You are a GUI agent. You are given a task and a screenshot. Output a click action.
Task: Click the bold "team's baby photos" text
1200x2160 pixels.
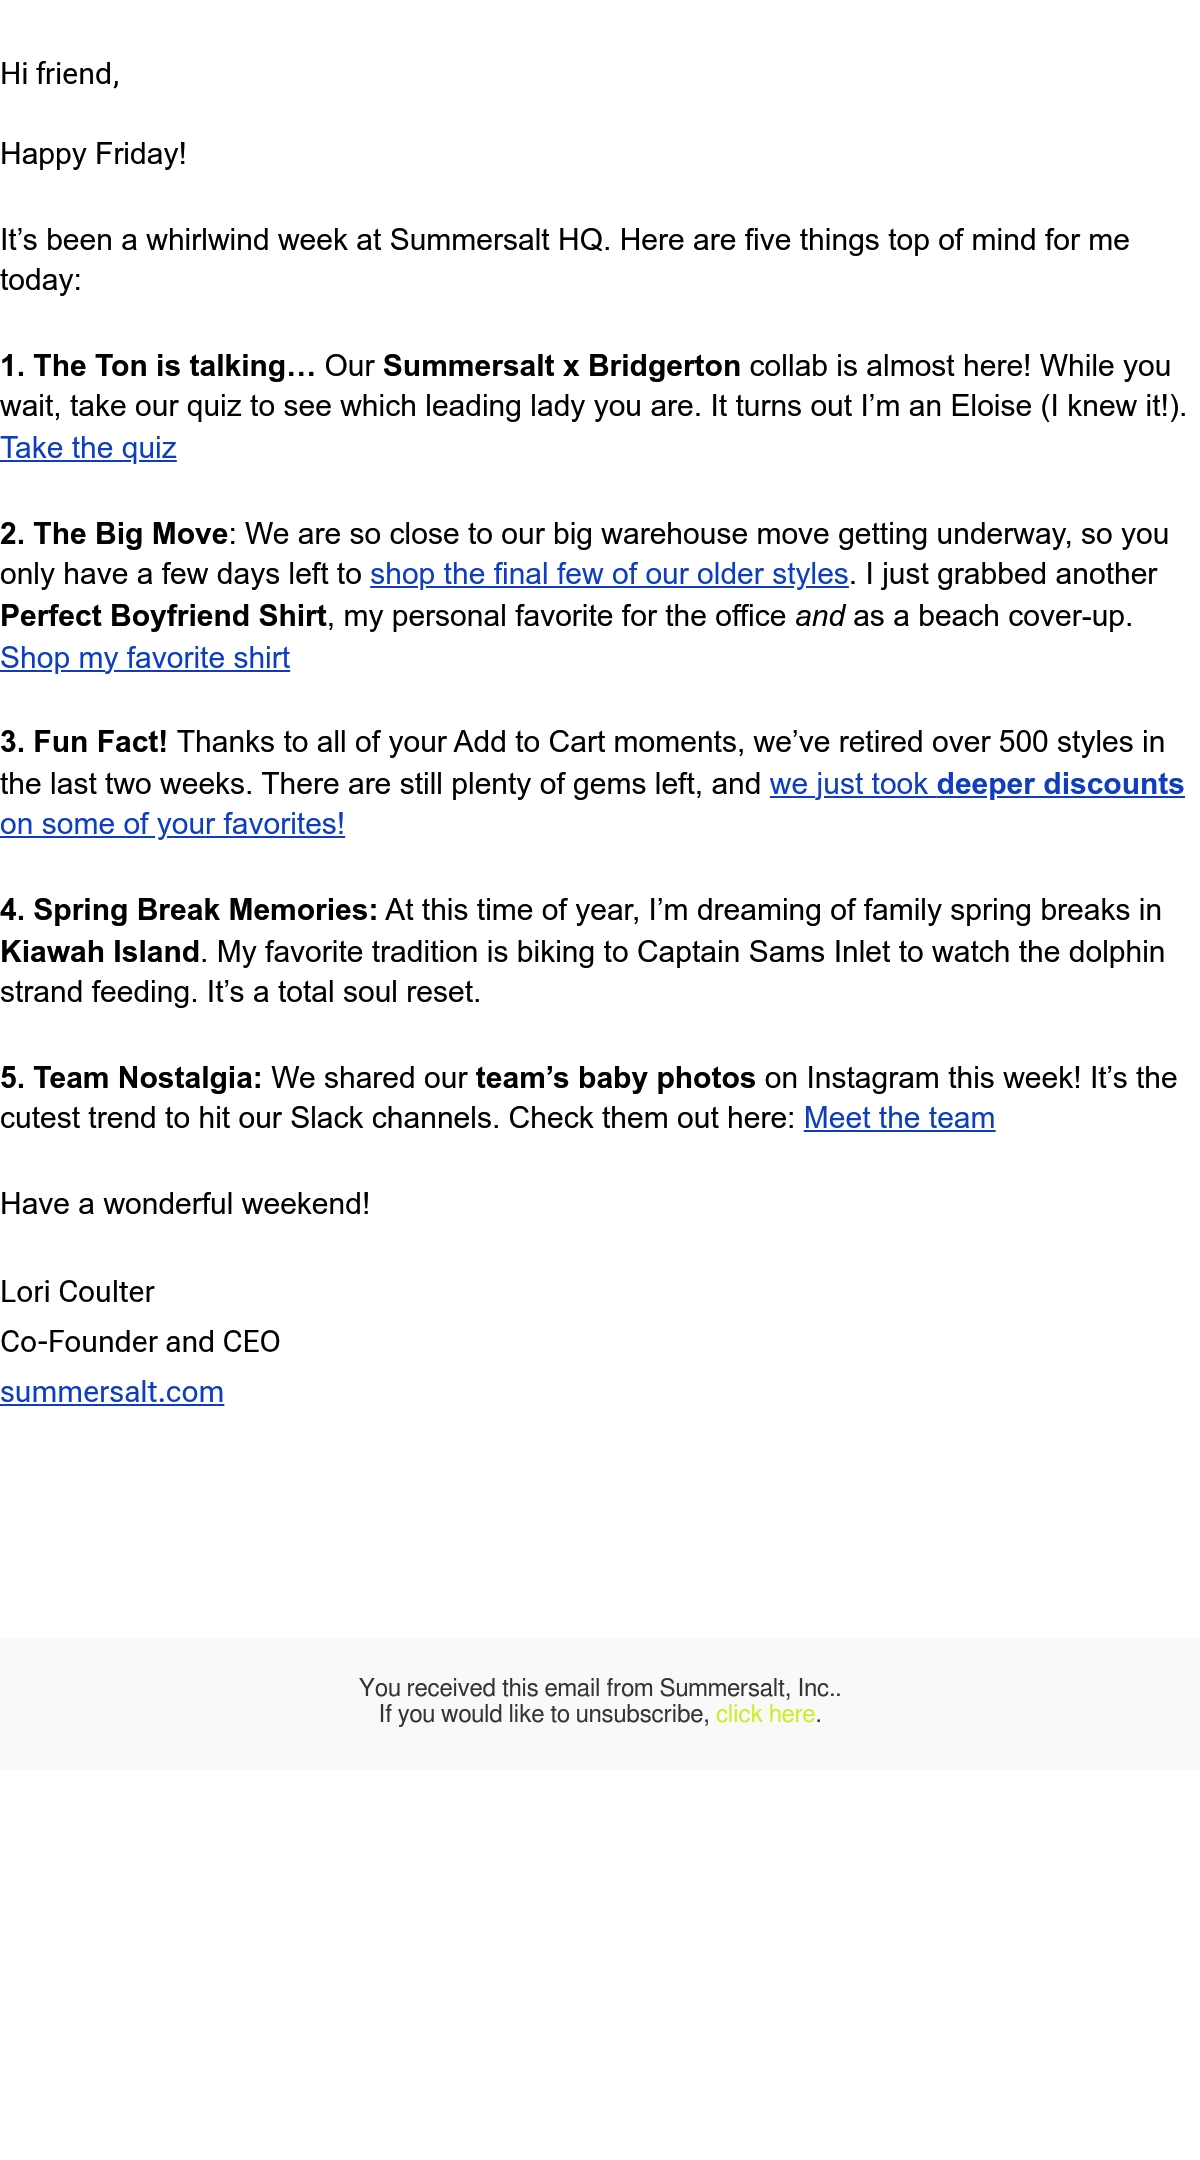[x=615, y=1078]
